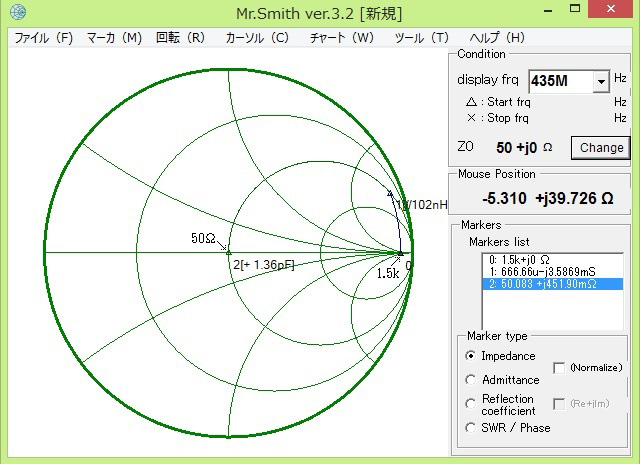Open the マーカ (M) menu
This screenshot has width=640, height=464.
coord(114,38)
